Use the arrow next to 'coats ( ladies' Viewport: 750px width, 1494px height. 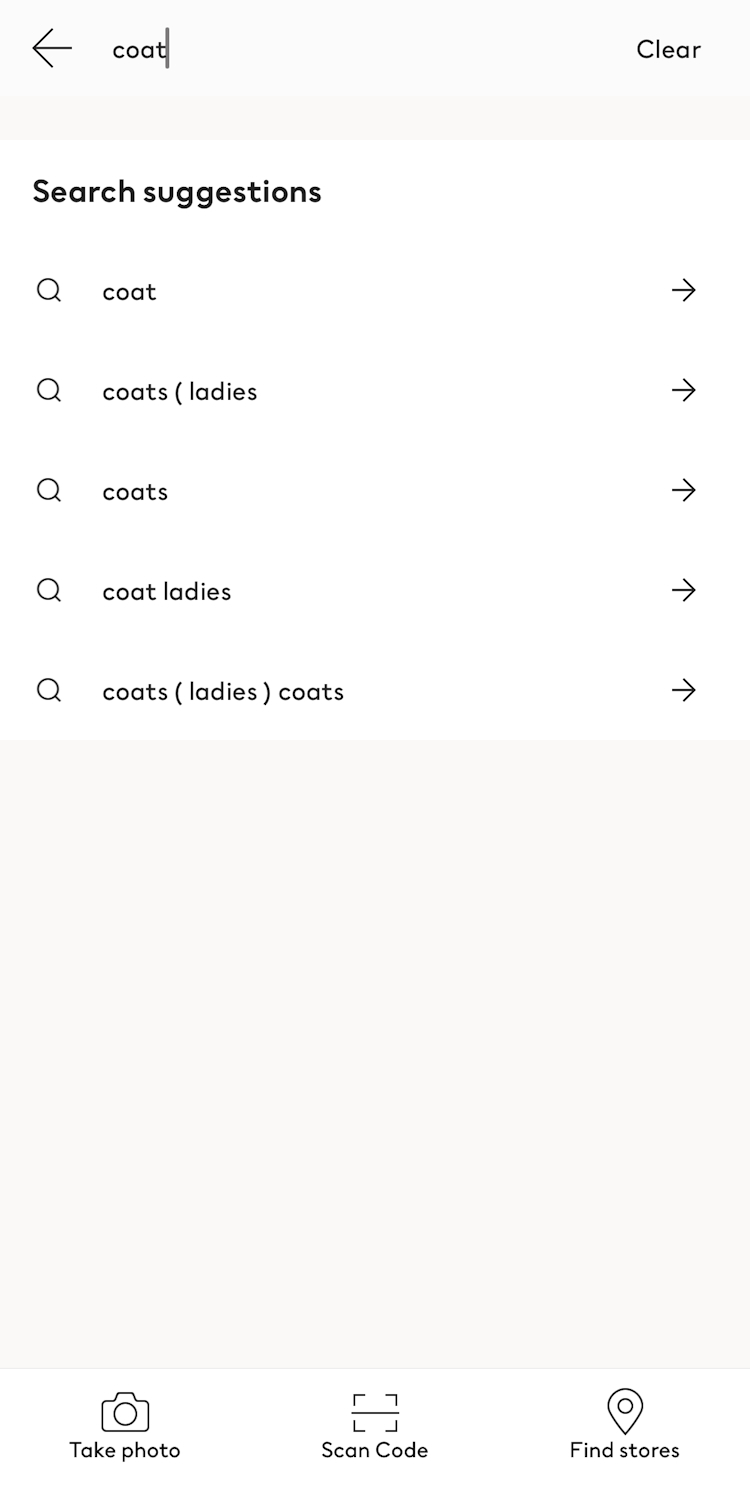tap(684, 390)
